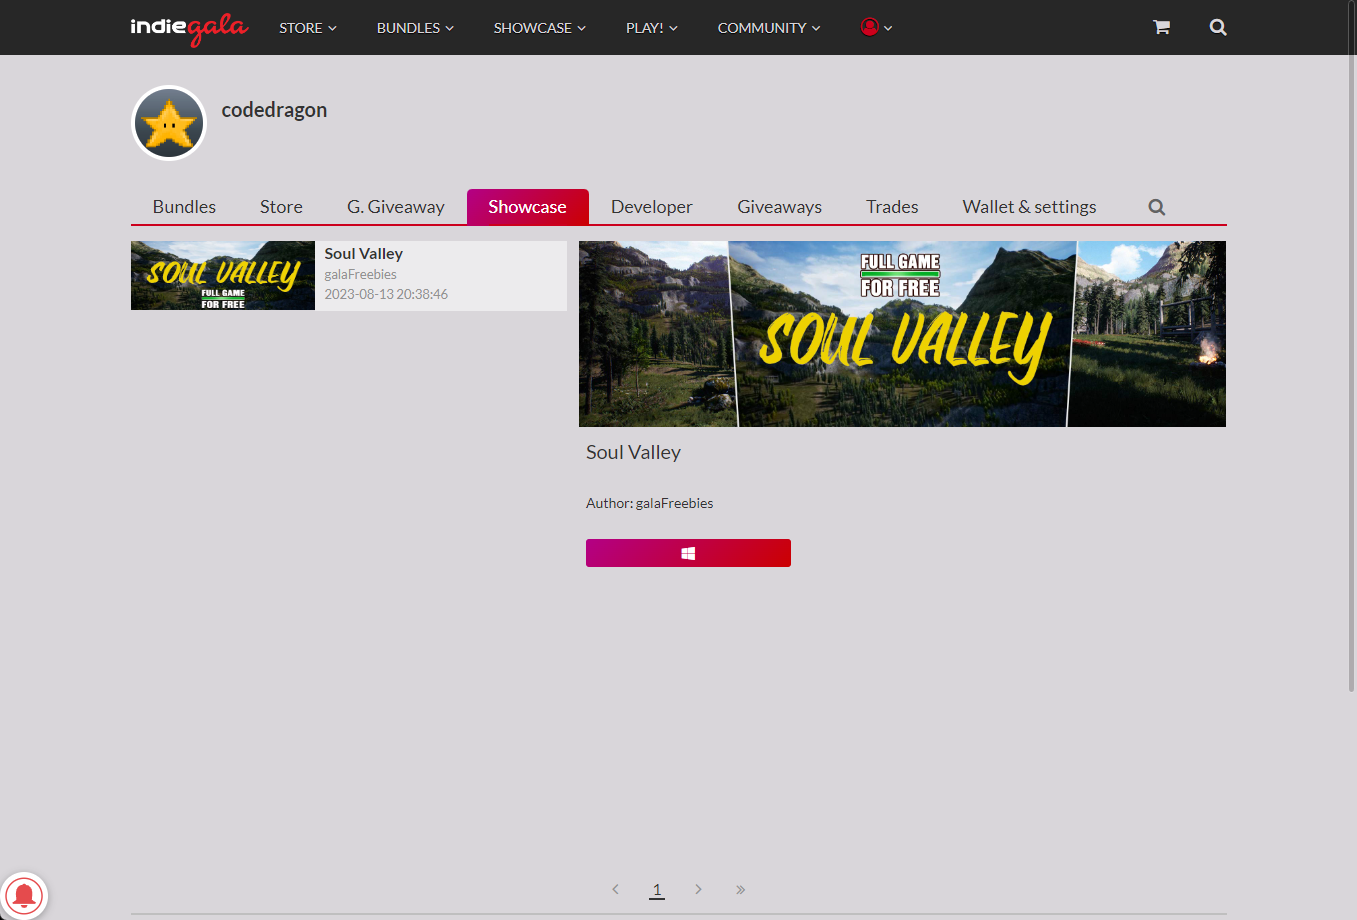Screen dimensions: 1357x920
Task: Expand the BUNDLES dropdown menu
Action: (415, 28)
